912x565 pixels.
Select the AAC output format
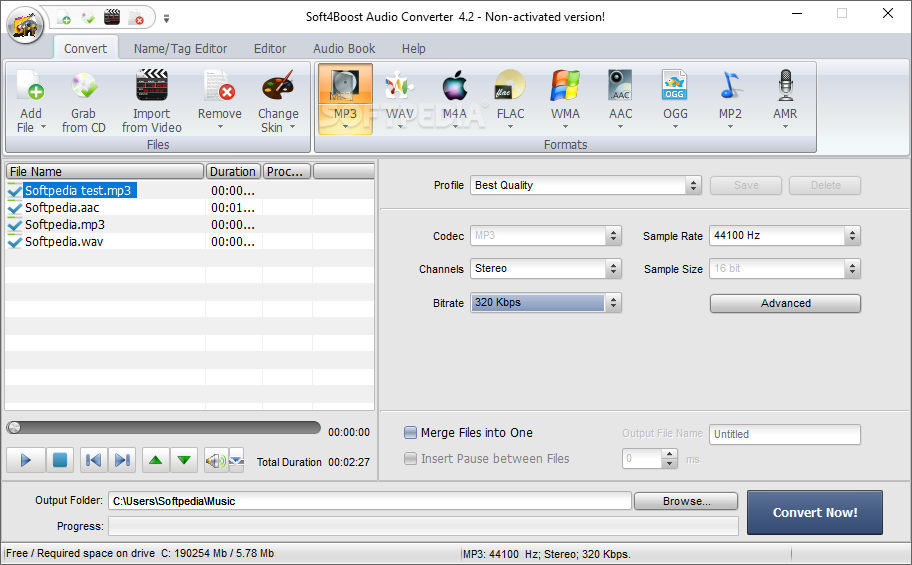point(620,98)
